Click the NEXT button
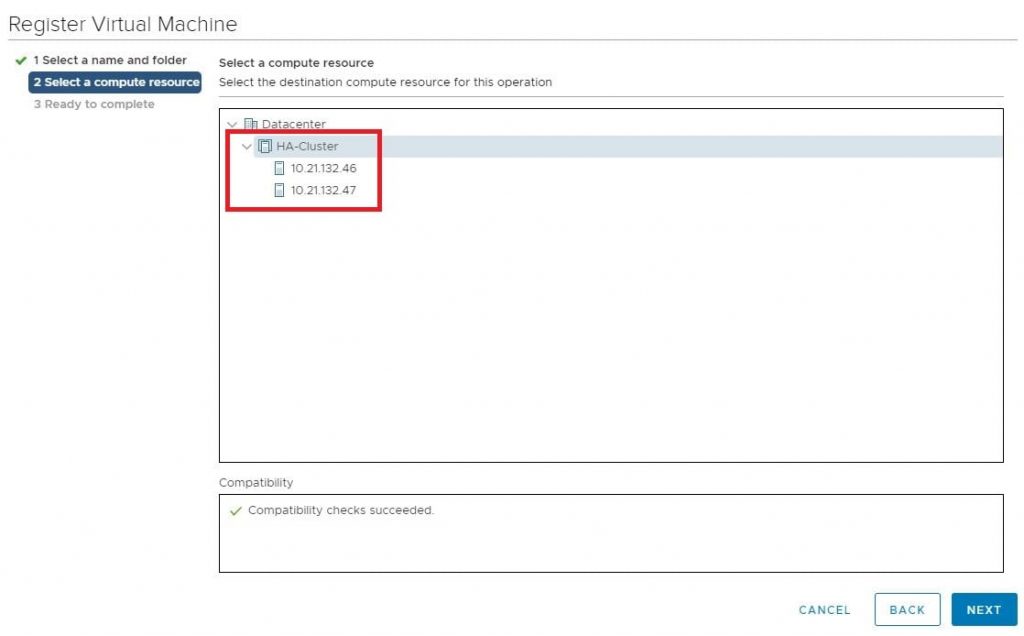This screenshot has width=1024, height=636. point(984,609)
